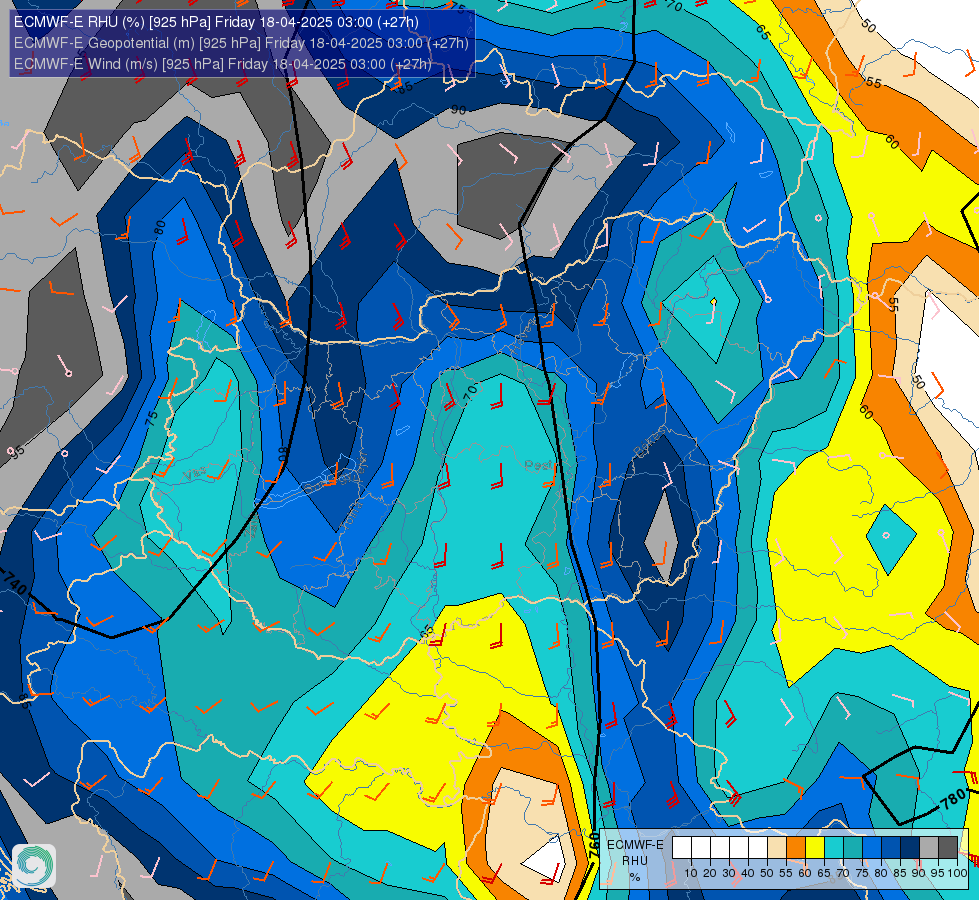The image size is (979, 900).
Task: Pick the light gray 90–95 legend swatch
Action: click(929, 848)
